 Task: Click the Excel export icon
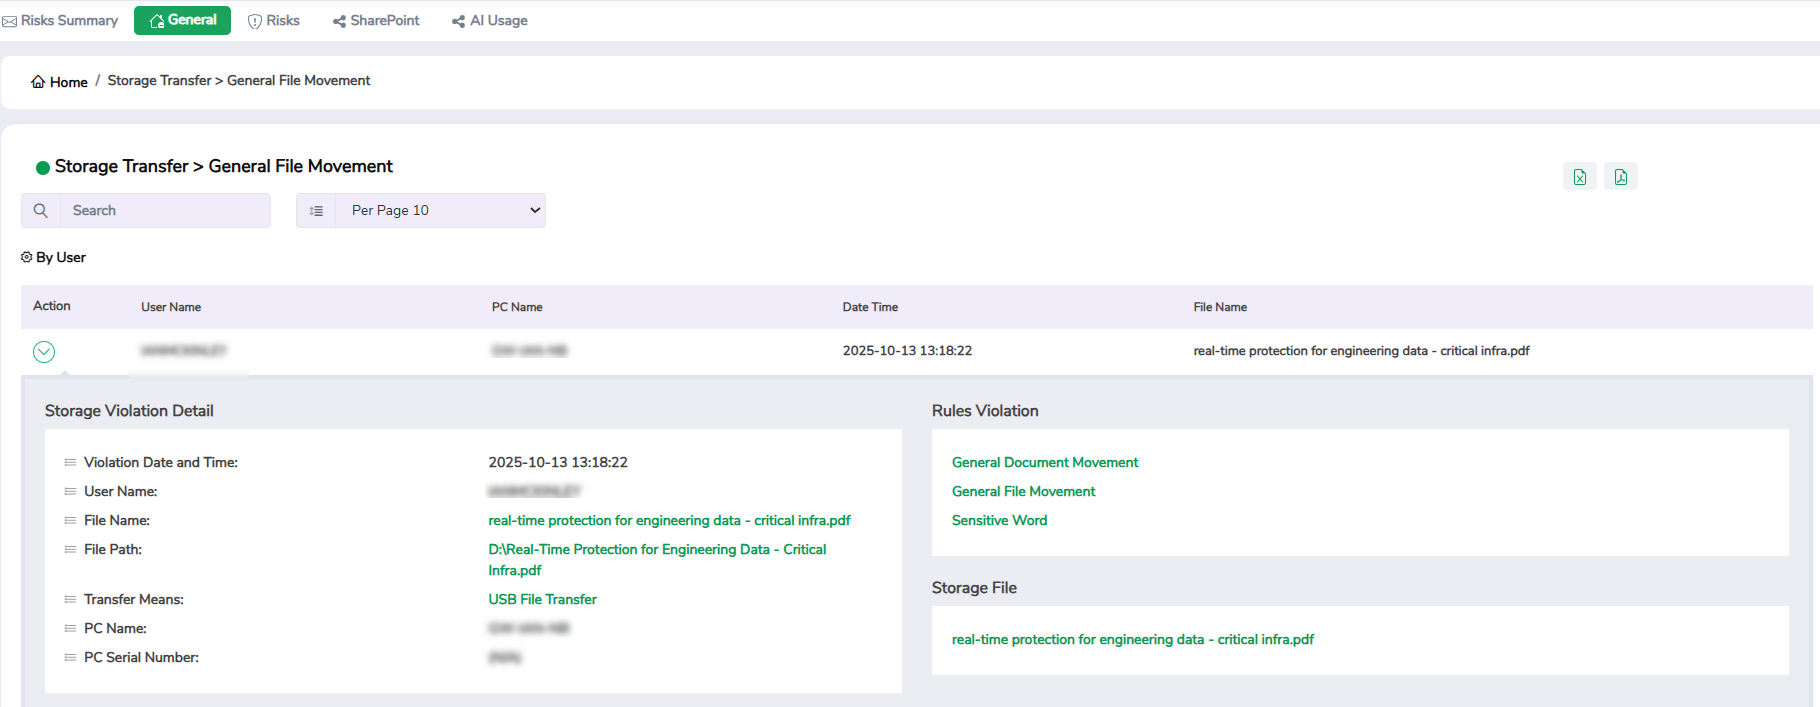pyautogui.click(x=1579, y=177)
